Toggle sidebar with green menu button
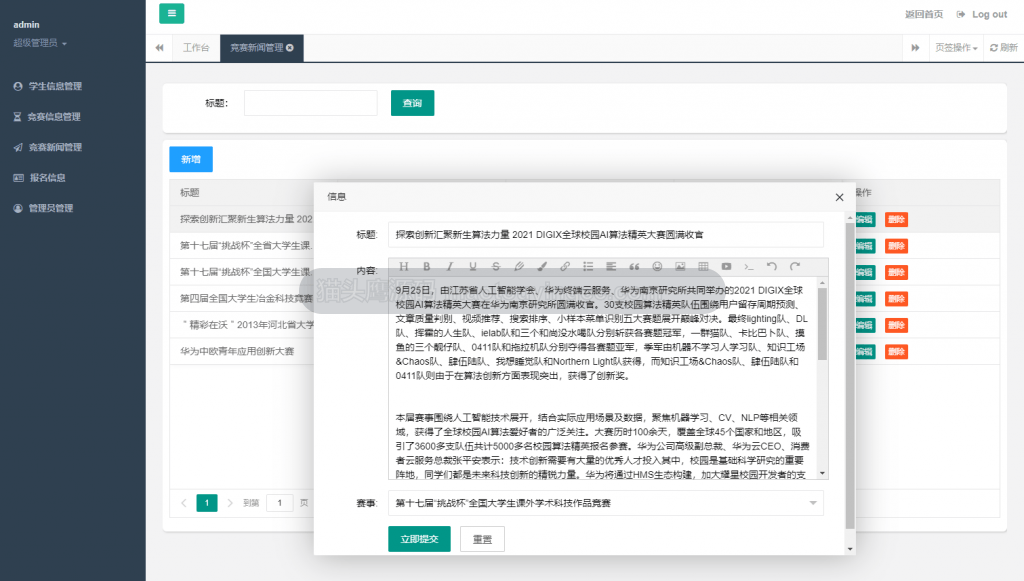 click(x=172, y=13)
